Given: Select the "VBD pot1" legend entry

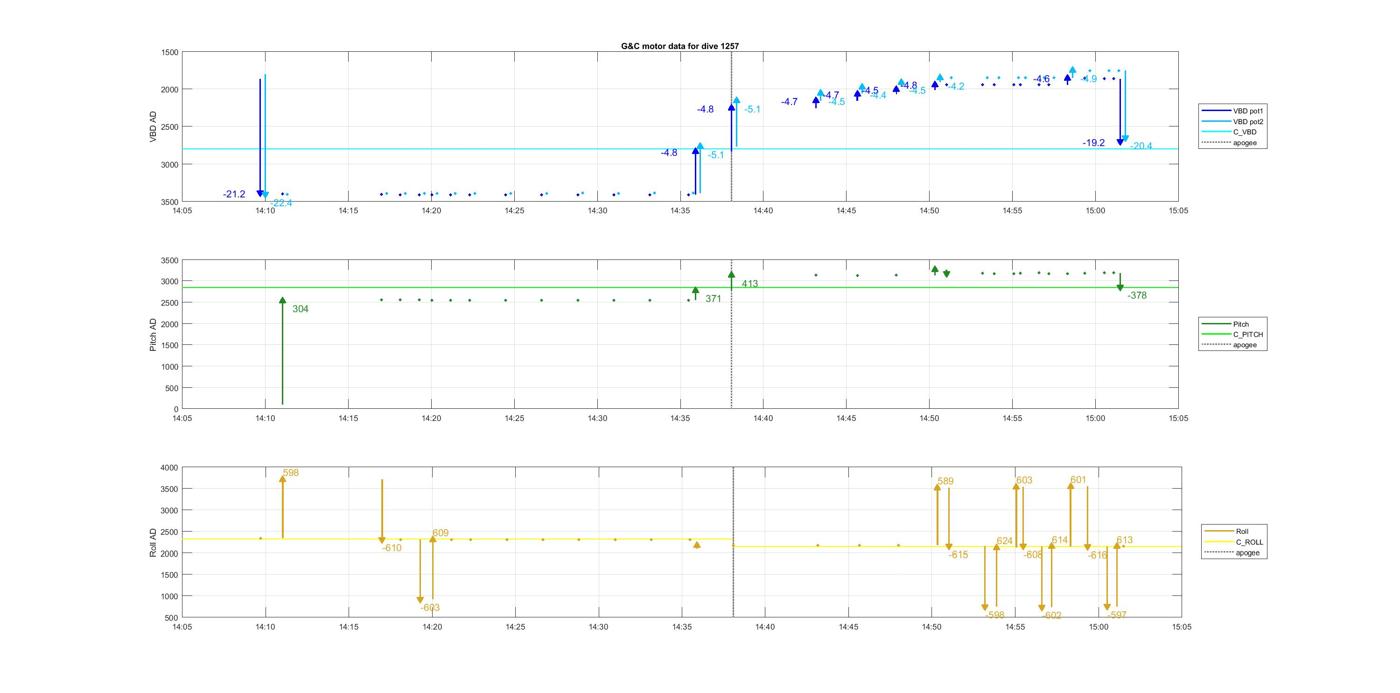Looking at the screenshot, I should tap(1231, 111).
